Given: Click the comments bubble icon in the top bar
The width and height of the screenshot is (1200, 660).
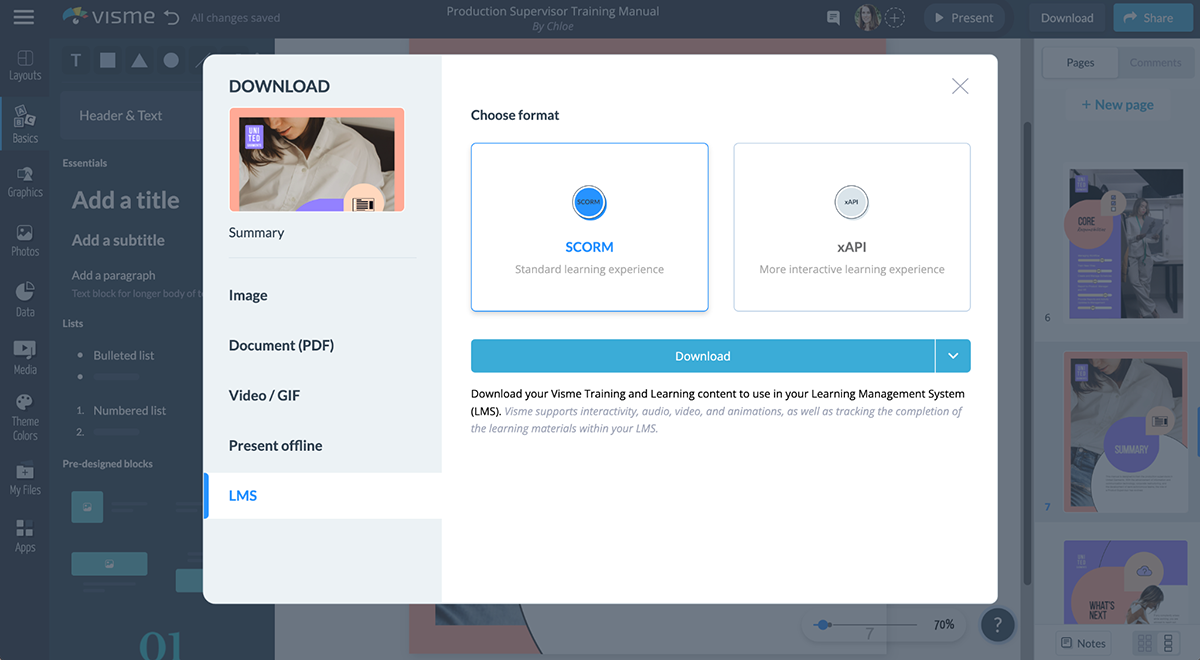Looking at the screenshot, I should point(832,17).
